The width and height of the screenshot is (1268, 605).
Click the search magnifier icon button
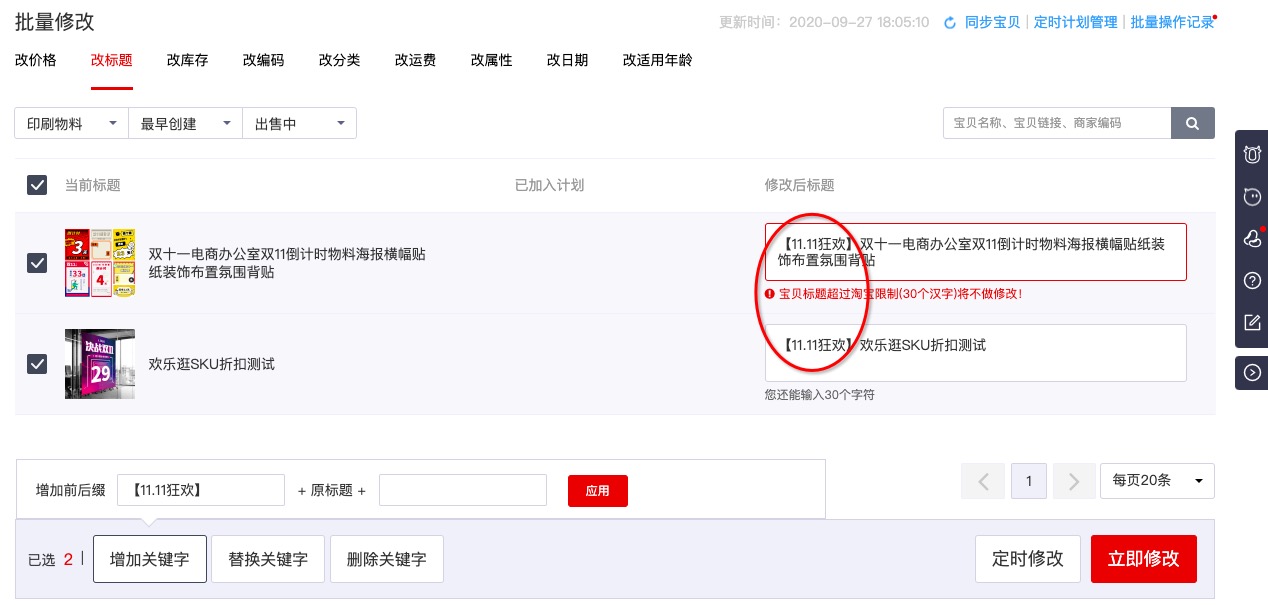coord(1192,123)
